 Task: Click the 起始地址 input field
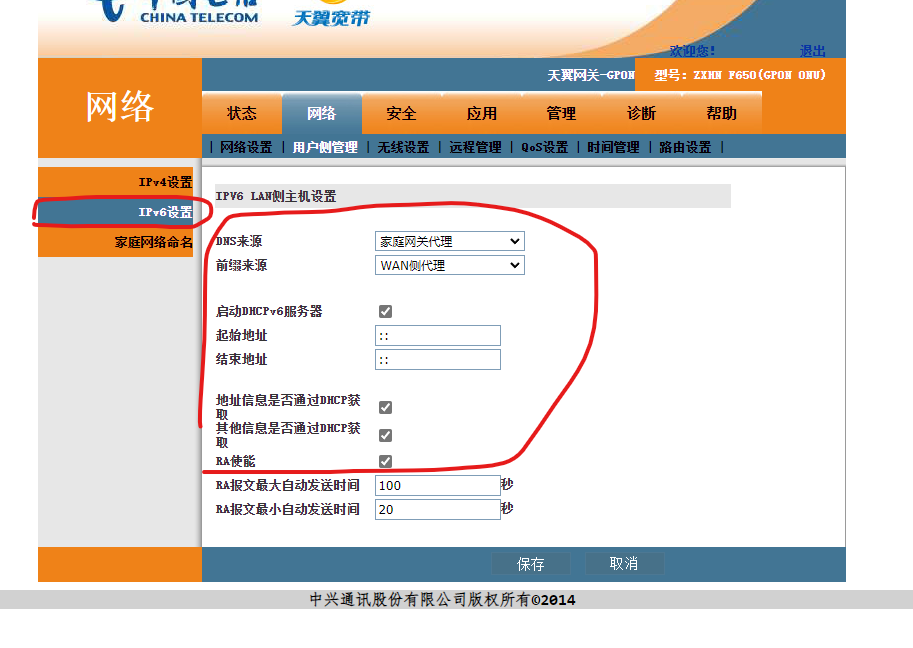(x=437, y=335)
